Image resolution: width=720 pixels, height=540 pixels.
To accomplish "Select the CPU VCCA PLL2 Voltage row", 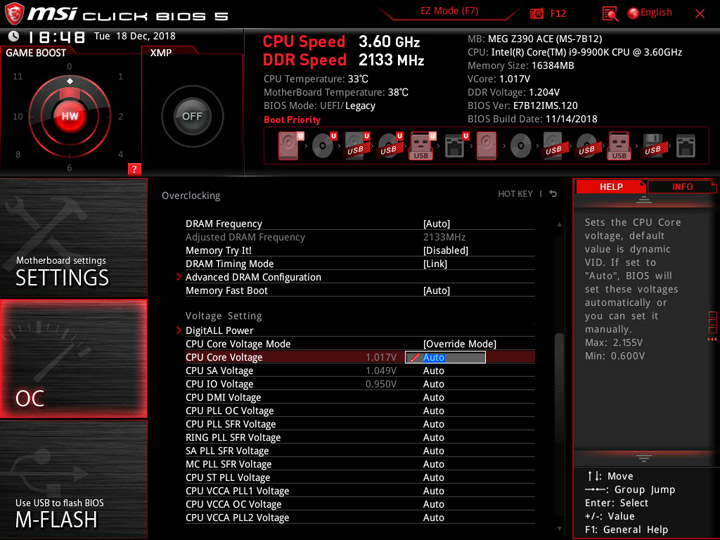I will pyautogui.click(x=360, y=517).
